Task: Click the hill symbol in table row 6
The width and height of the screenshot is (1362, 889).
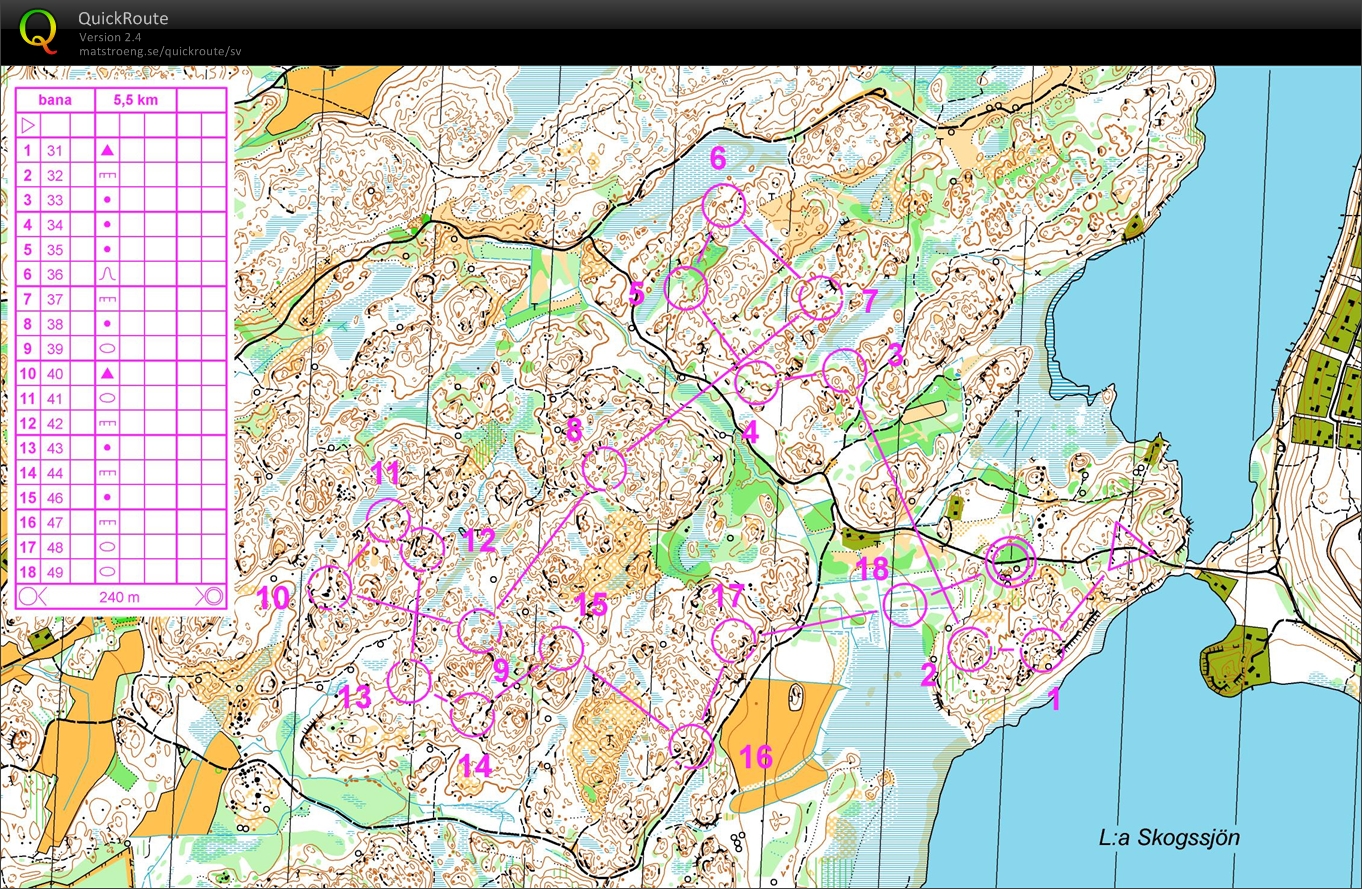Action: [107, 274]
